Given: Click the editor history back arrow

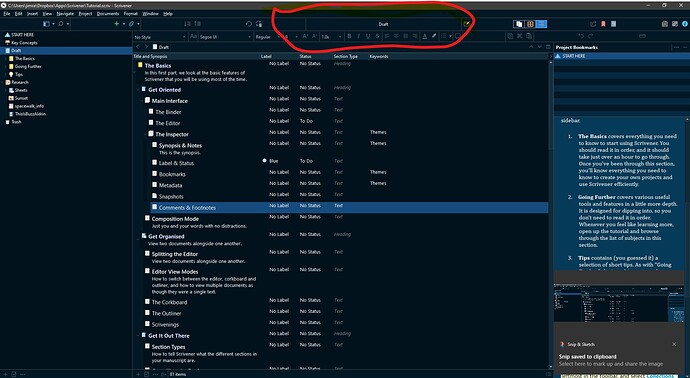Looking at the screenshot, I should click(x=138, y=47).
